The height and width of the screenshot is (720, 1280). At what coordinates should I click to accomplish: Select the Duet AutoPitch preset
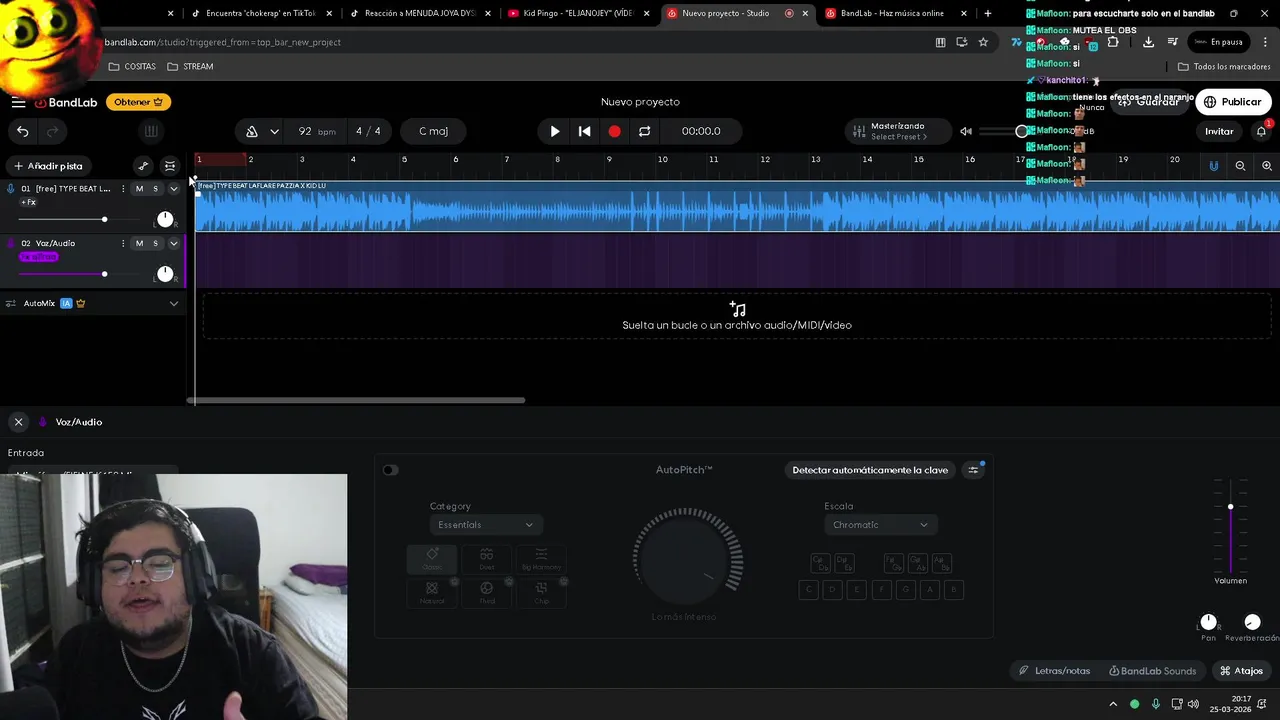point(486,559)
